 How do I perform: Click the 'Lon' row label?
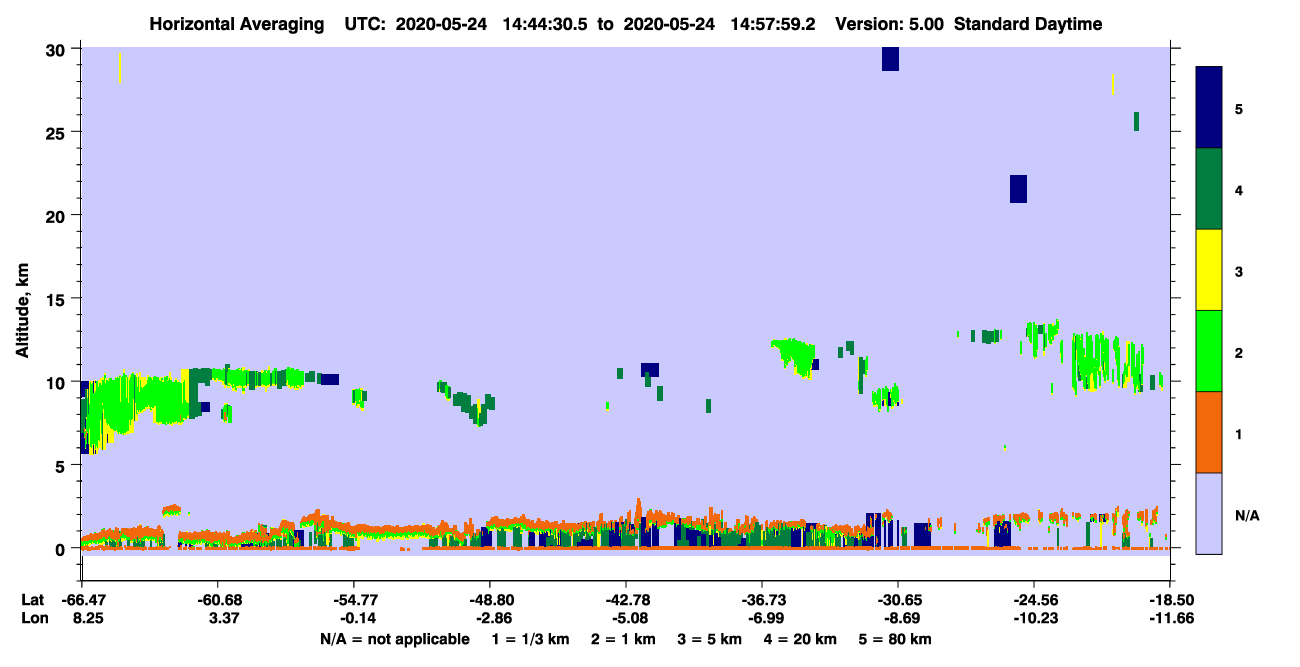(33, 617)
